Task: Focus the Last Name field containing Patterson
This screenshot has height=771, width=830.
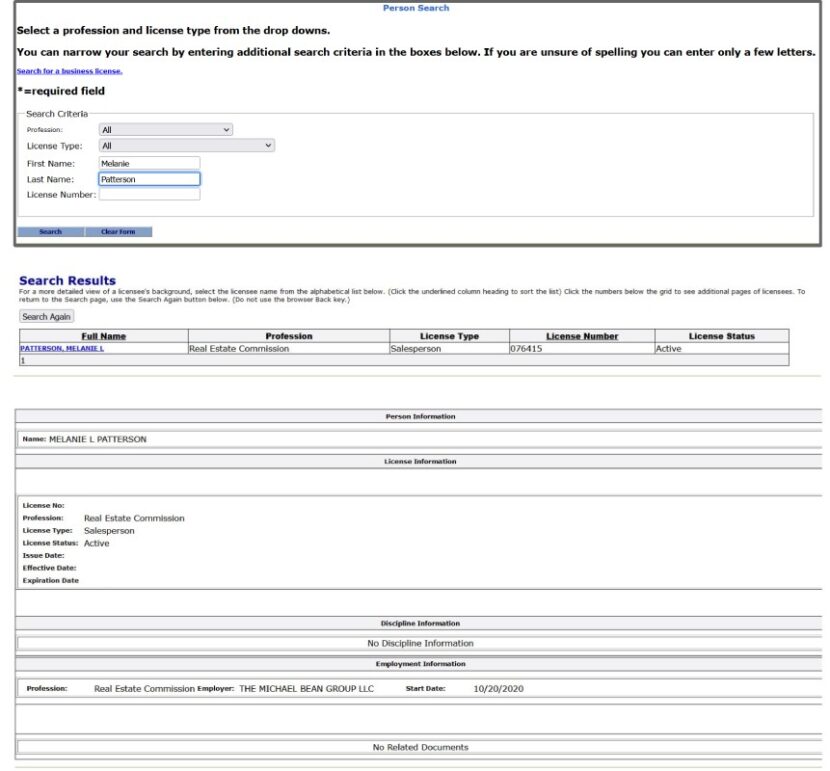Action: pyautogui.click(x=149, y=179)
